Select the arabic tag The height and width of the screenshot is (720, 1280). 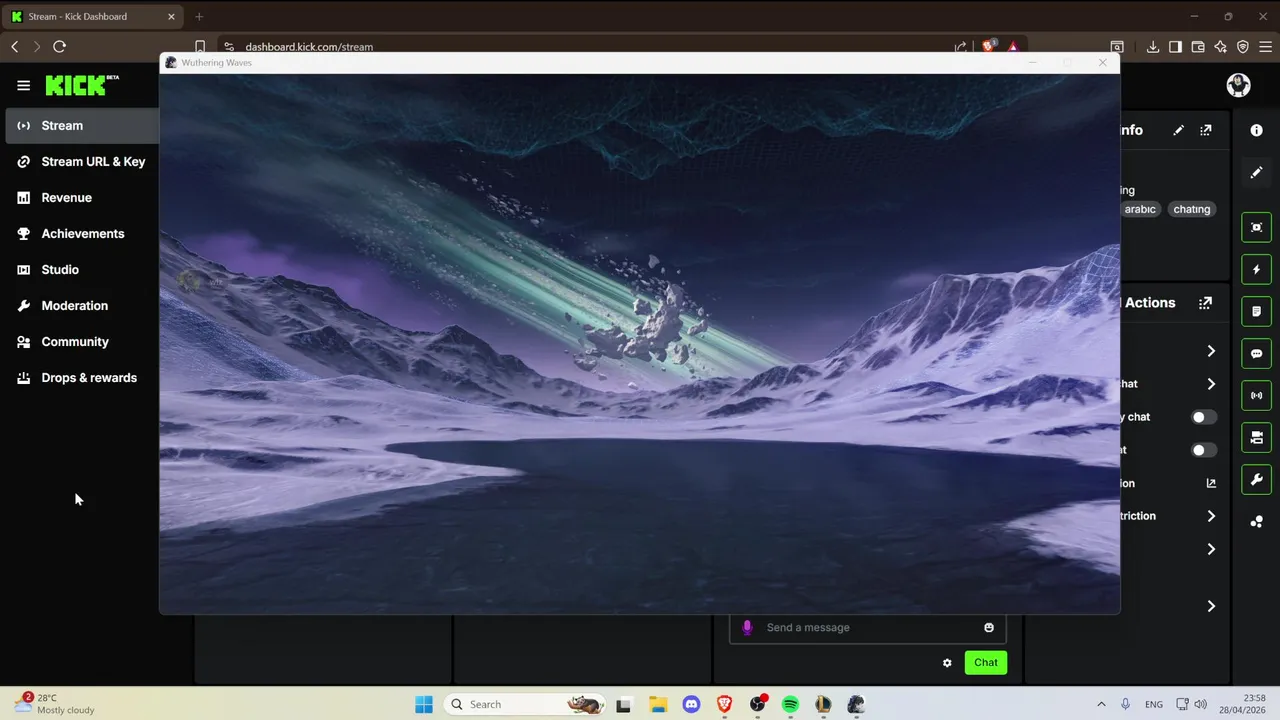tap(1140, 209)
